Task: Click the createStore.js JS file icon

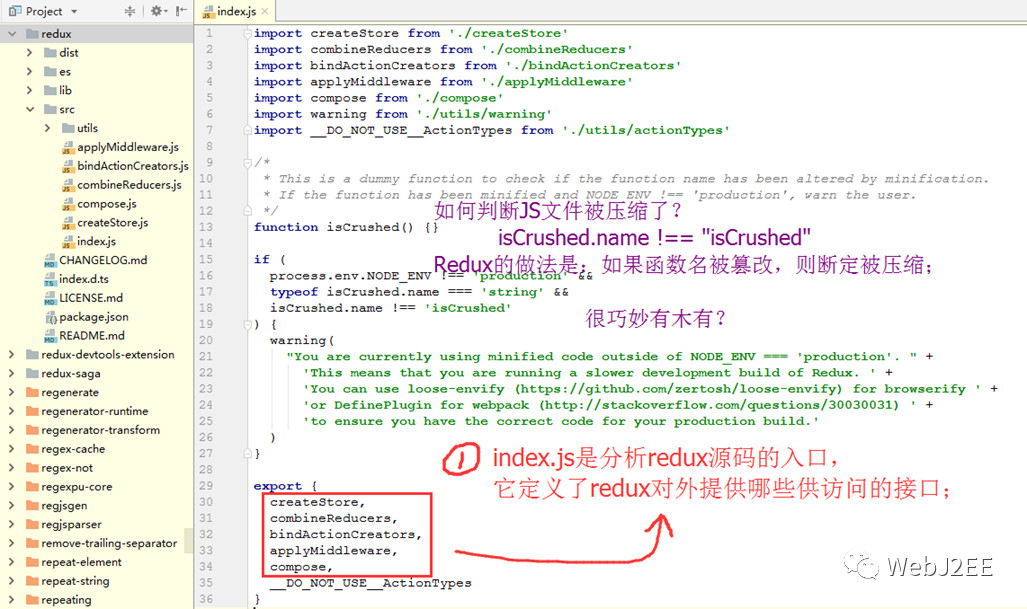Action: click(x=68, y=223)
